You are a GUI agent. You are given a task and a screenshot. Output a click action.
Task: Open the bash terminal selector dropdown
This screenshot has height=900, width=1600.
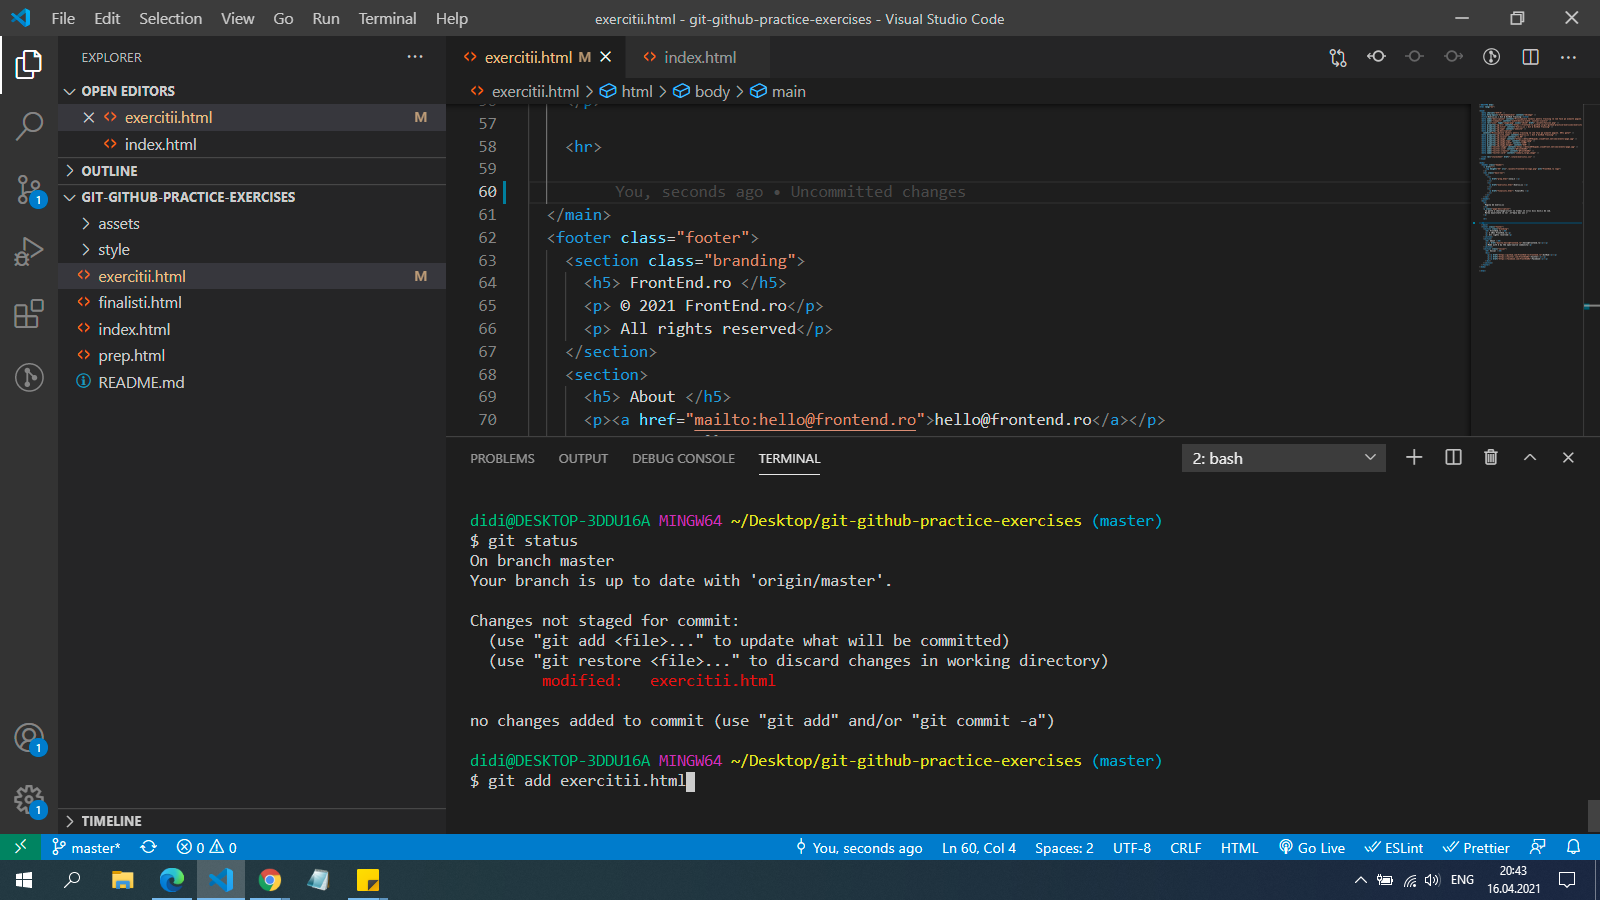pyautogui.click(x=1283, y=458)
